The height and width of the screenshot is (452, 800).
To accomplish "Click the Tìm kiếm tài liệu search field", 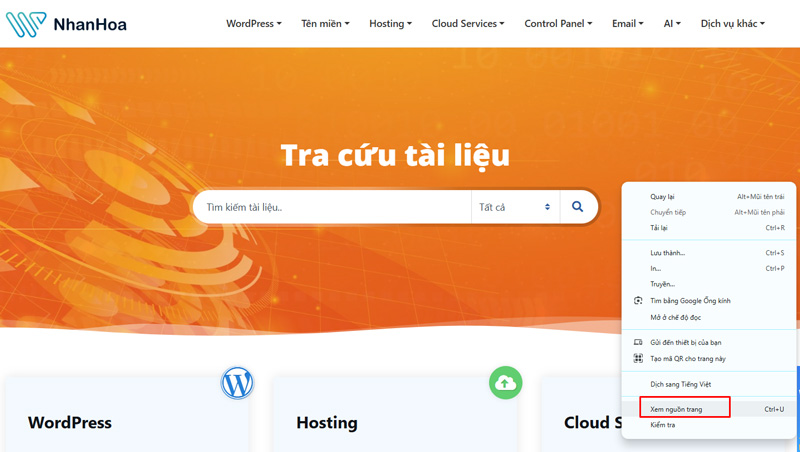I will [x=332, y=207].
